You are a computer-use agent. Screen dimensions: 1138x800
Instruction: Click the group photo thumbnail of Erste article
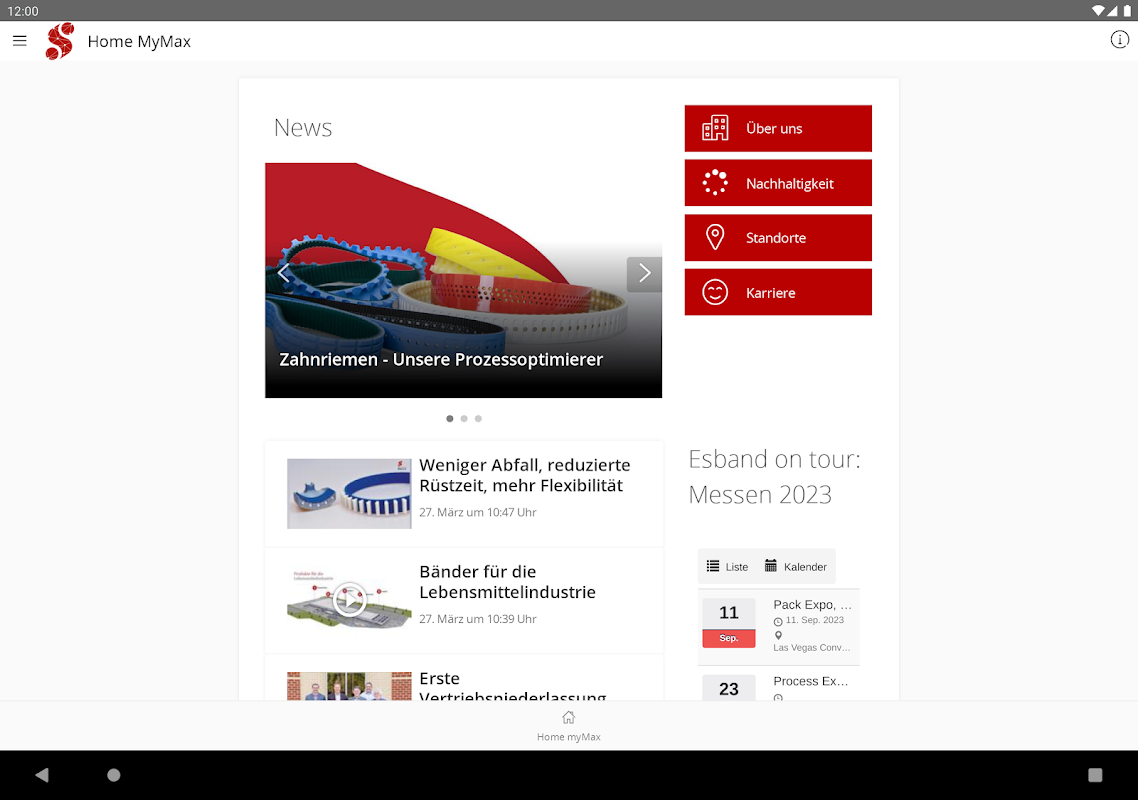pos(349,686)
